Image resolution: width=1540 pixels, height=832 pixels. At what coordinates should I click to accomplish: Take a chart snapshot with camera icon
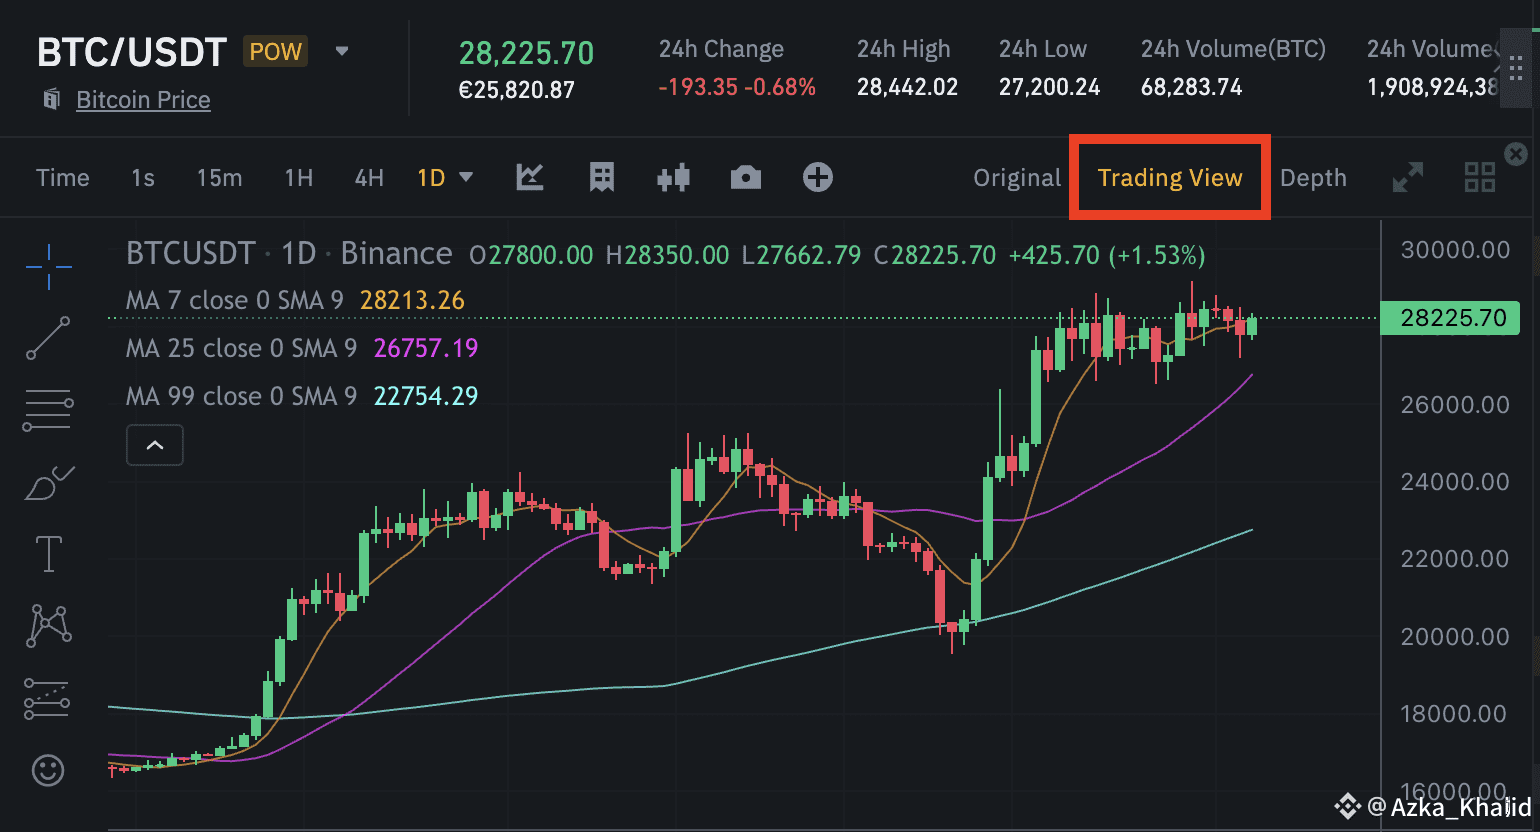745,178
